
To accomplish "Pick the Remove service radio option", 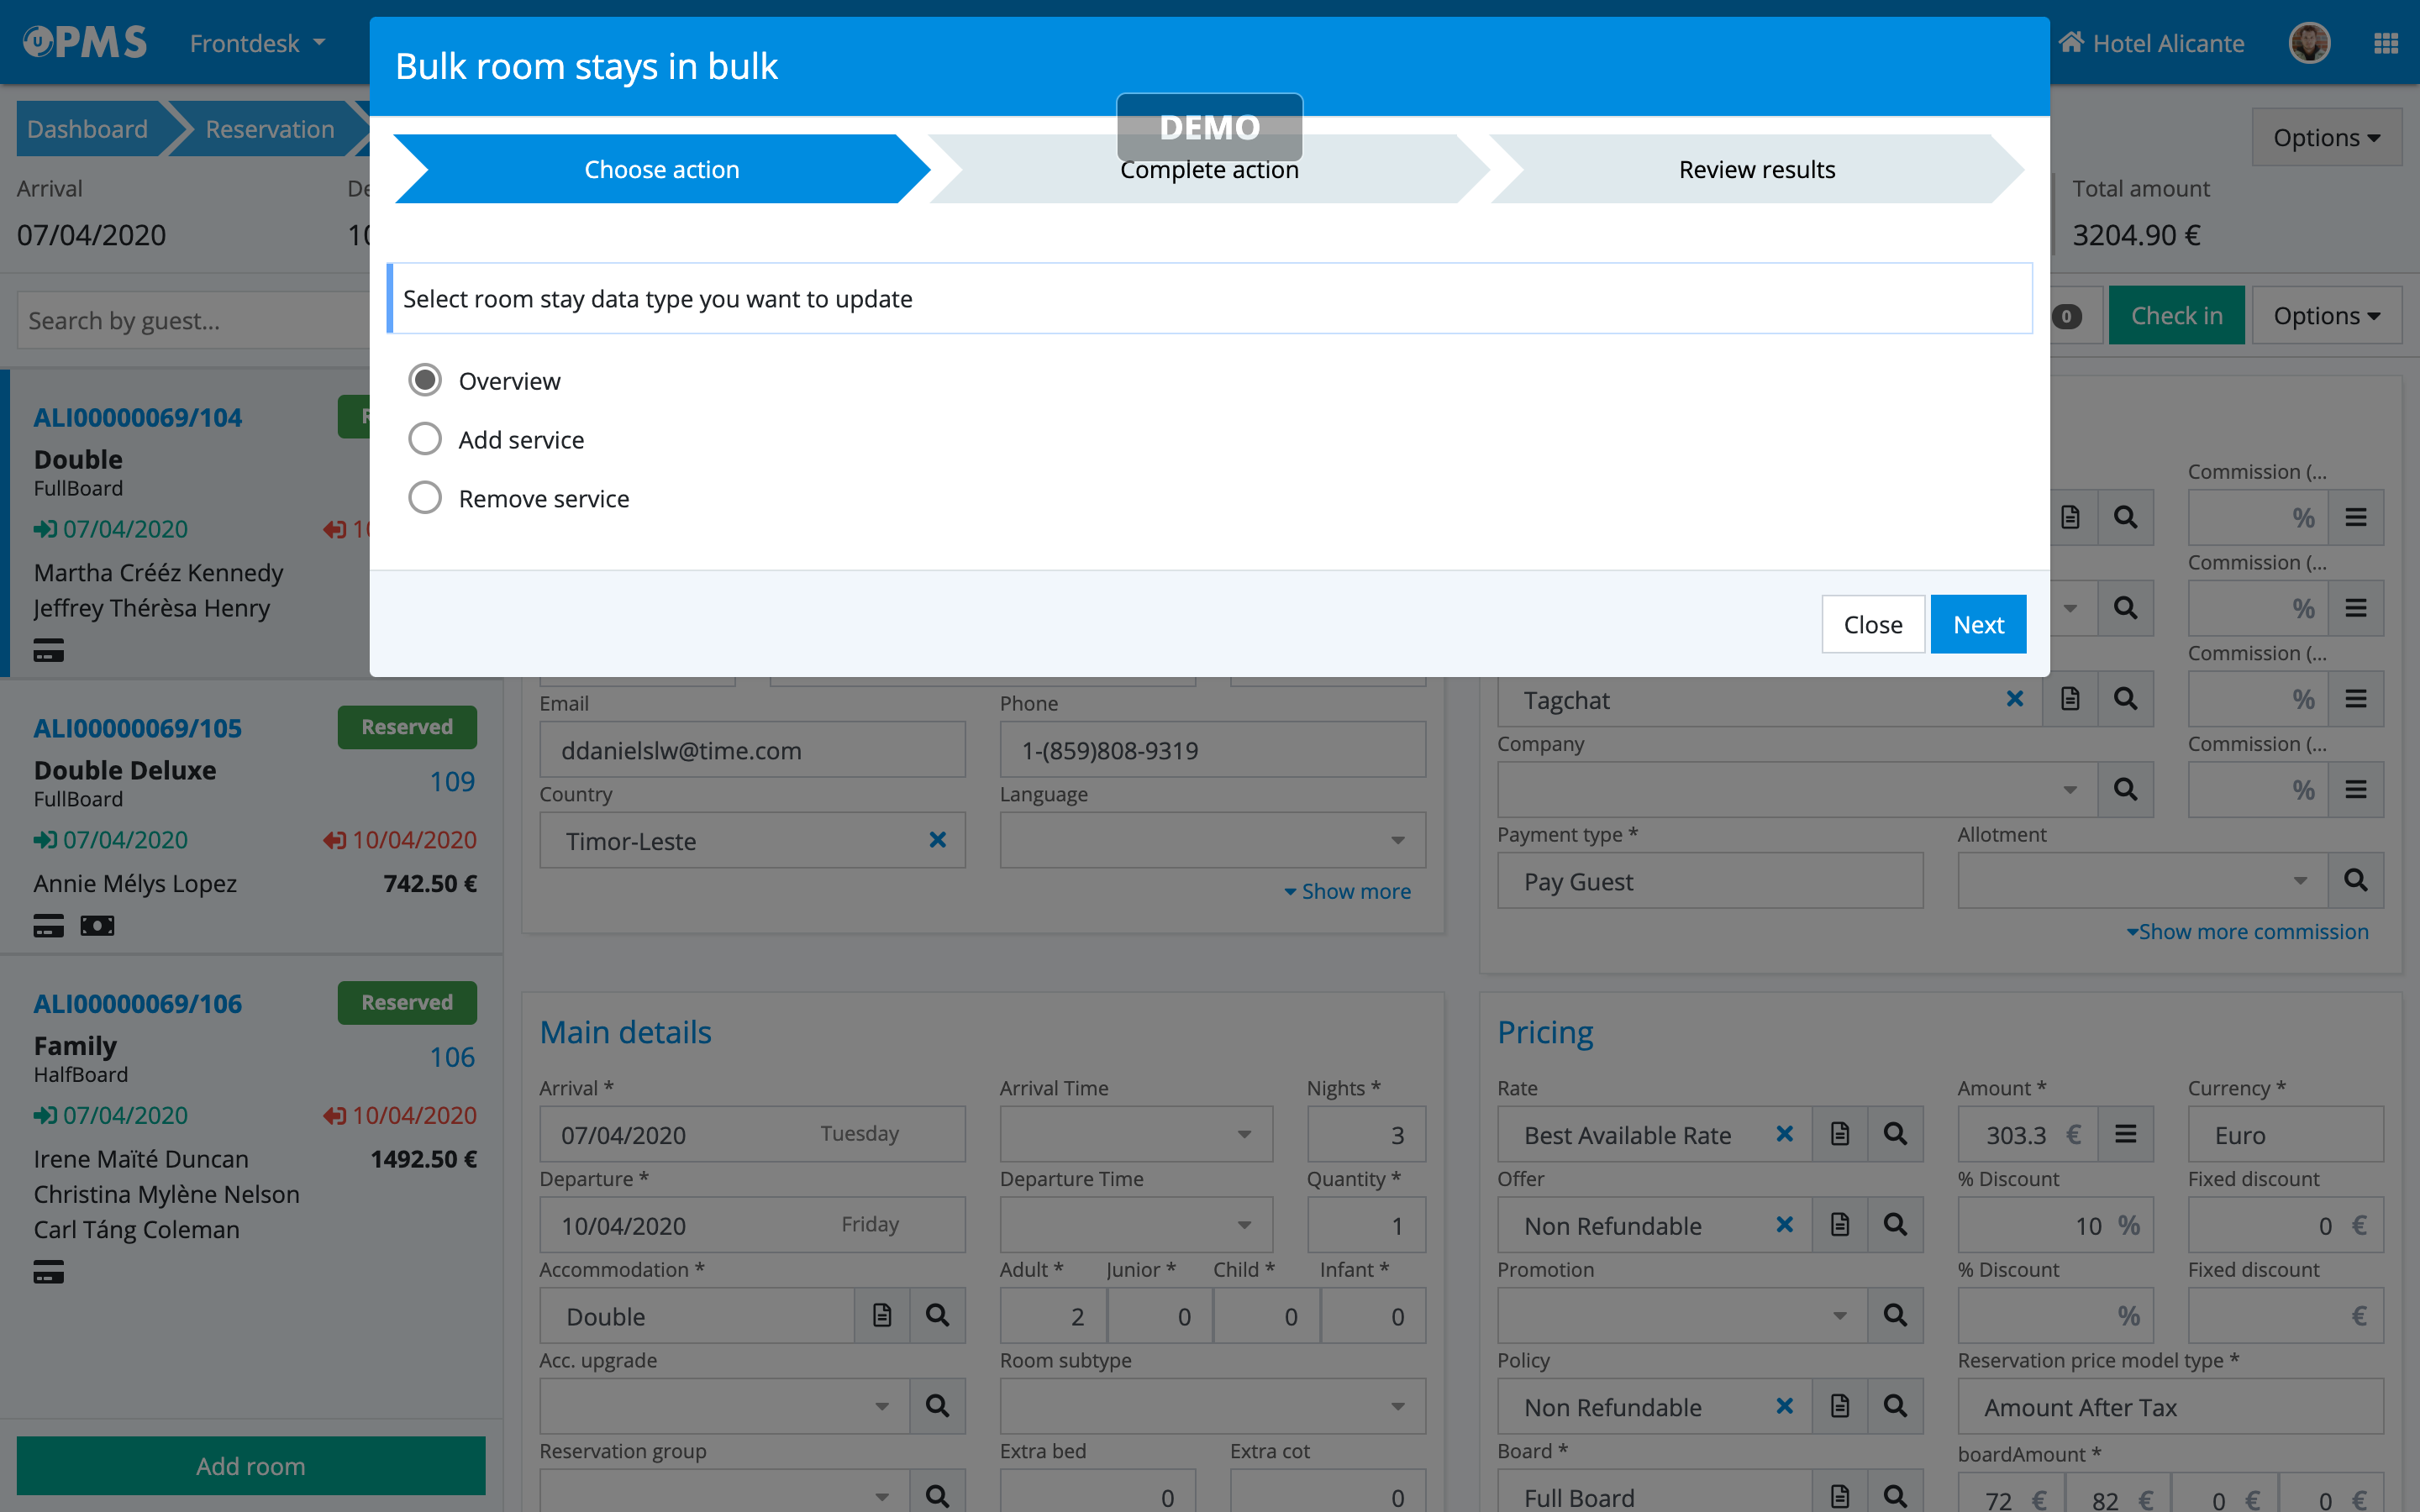I will [425, 498].
